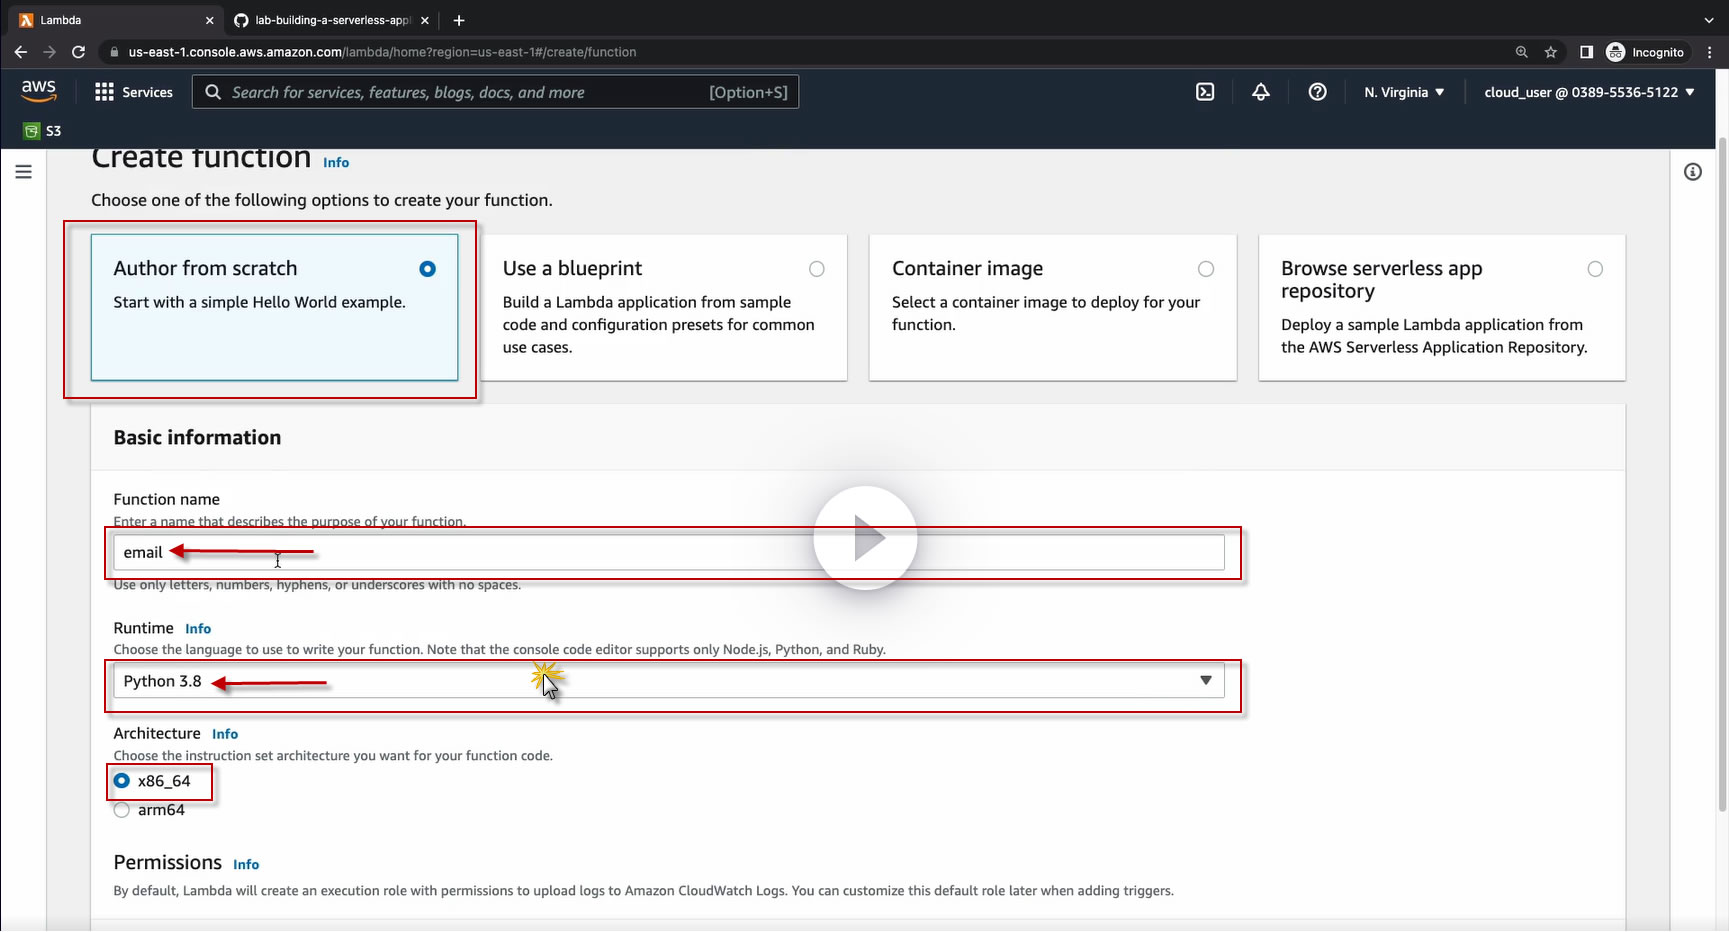Bookmark this page with the star icon
The height and width of the screenshot is (932, 1729).
pos(1551,52)
